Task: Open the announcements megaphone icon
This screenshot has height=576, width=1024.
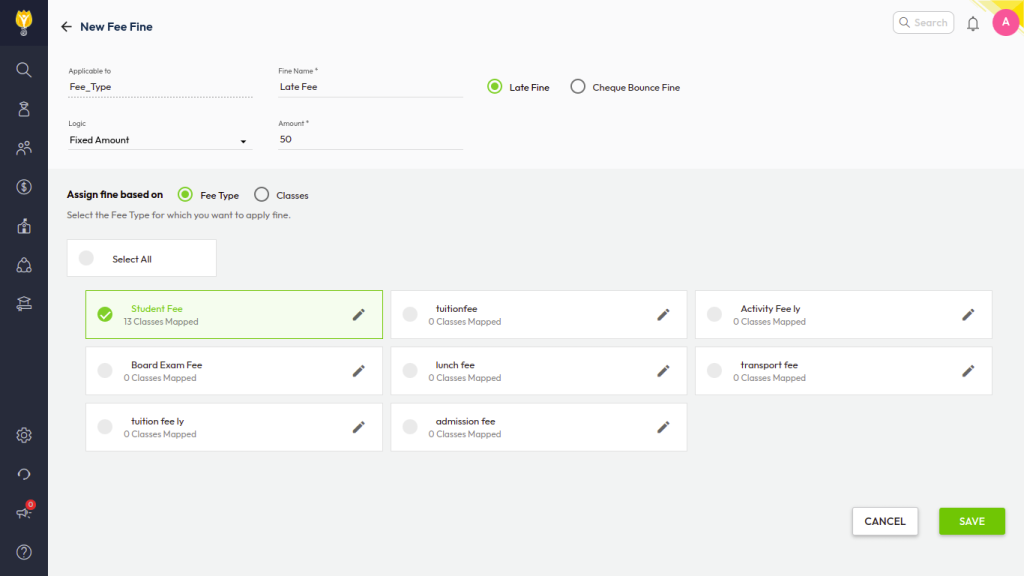Action: pos(24,513)
